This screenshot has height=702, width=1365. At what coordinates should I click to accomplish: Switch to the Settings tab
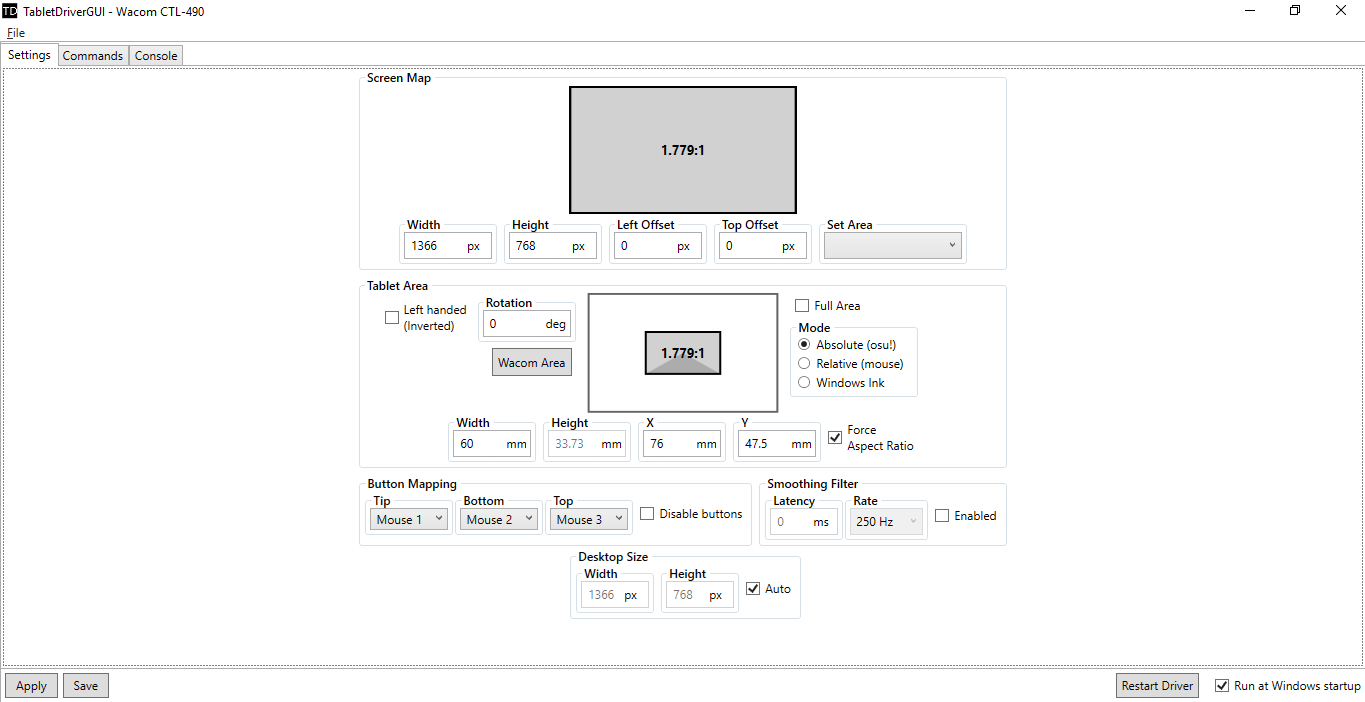(29, 55)
